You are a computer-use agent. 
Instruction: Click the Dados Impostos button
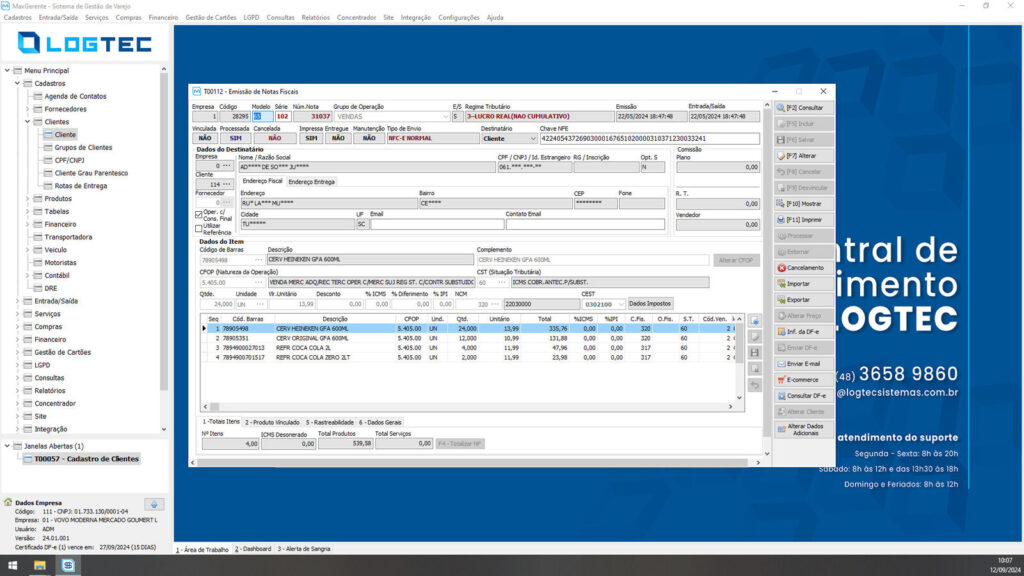[x=650, y=304]
